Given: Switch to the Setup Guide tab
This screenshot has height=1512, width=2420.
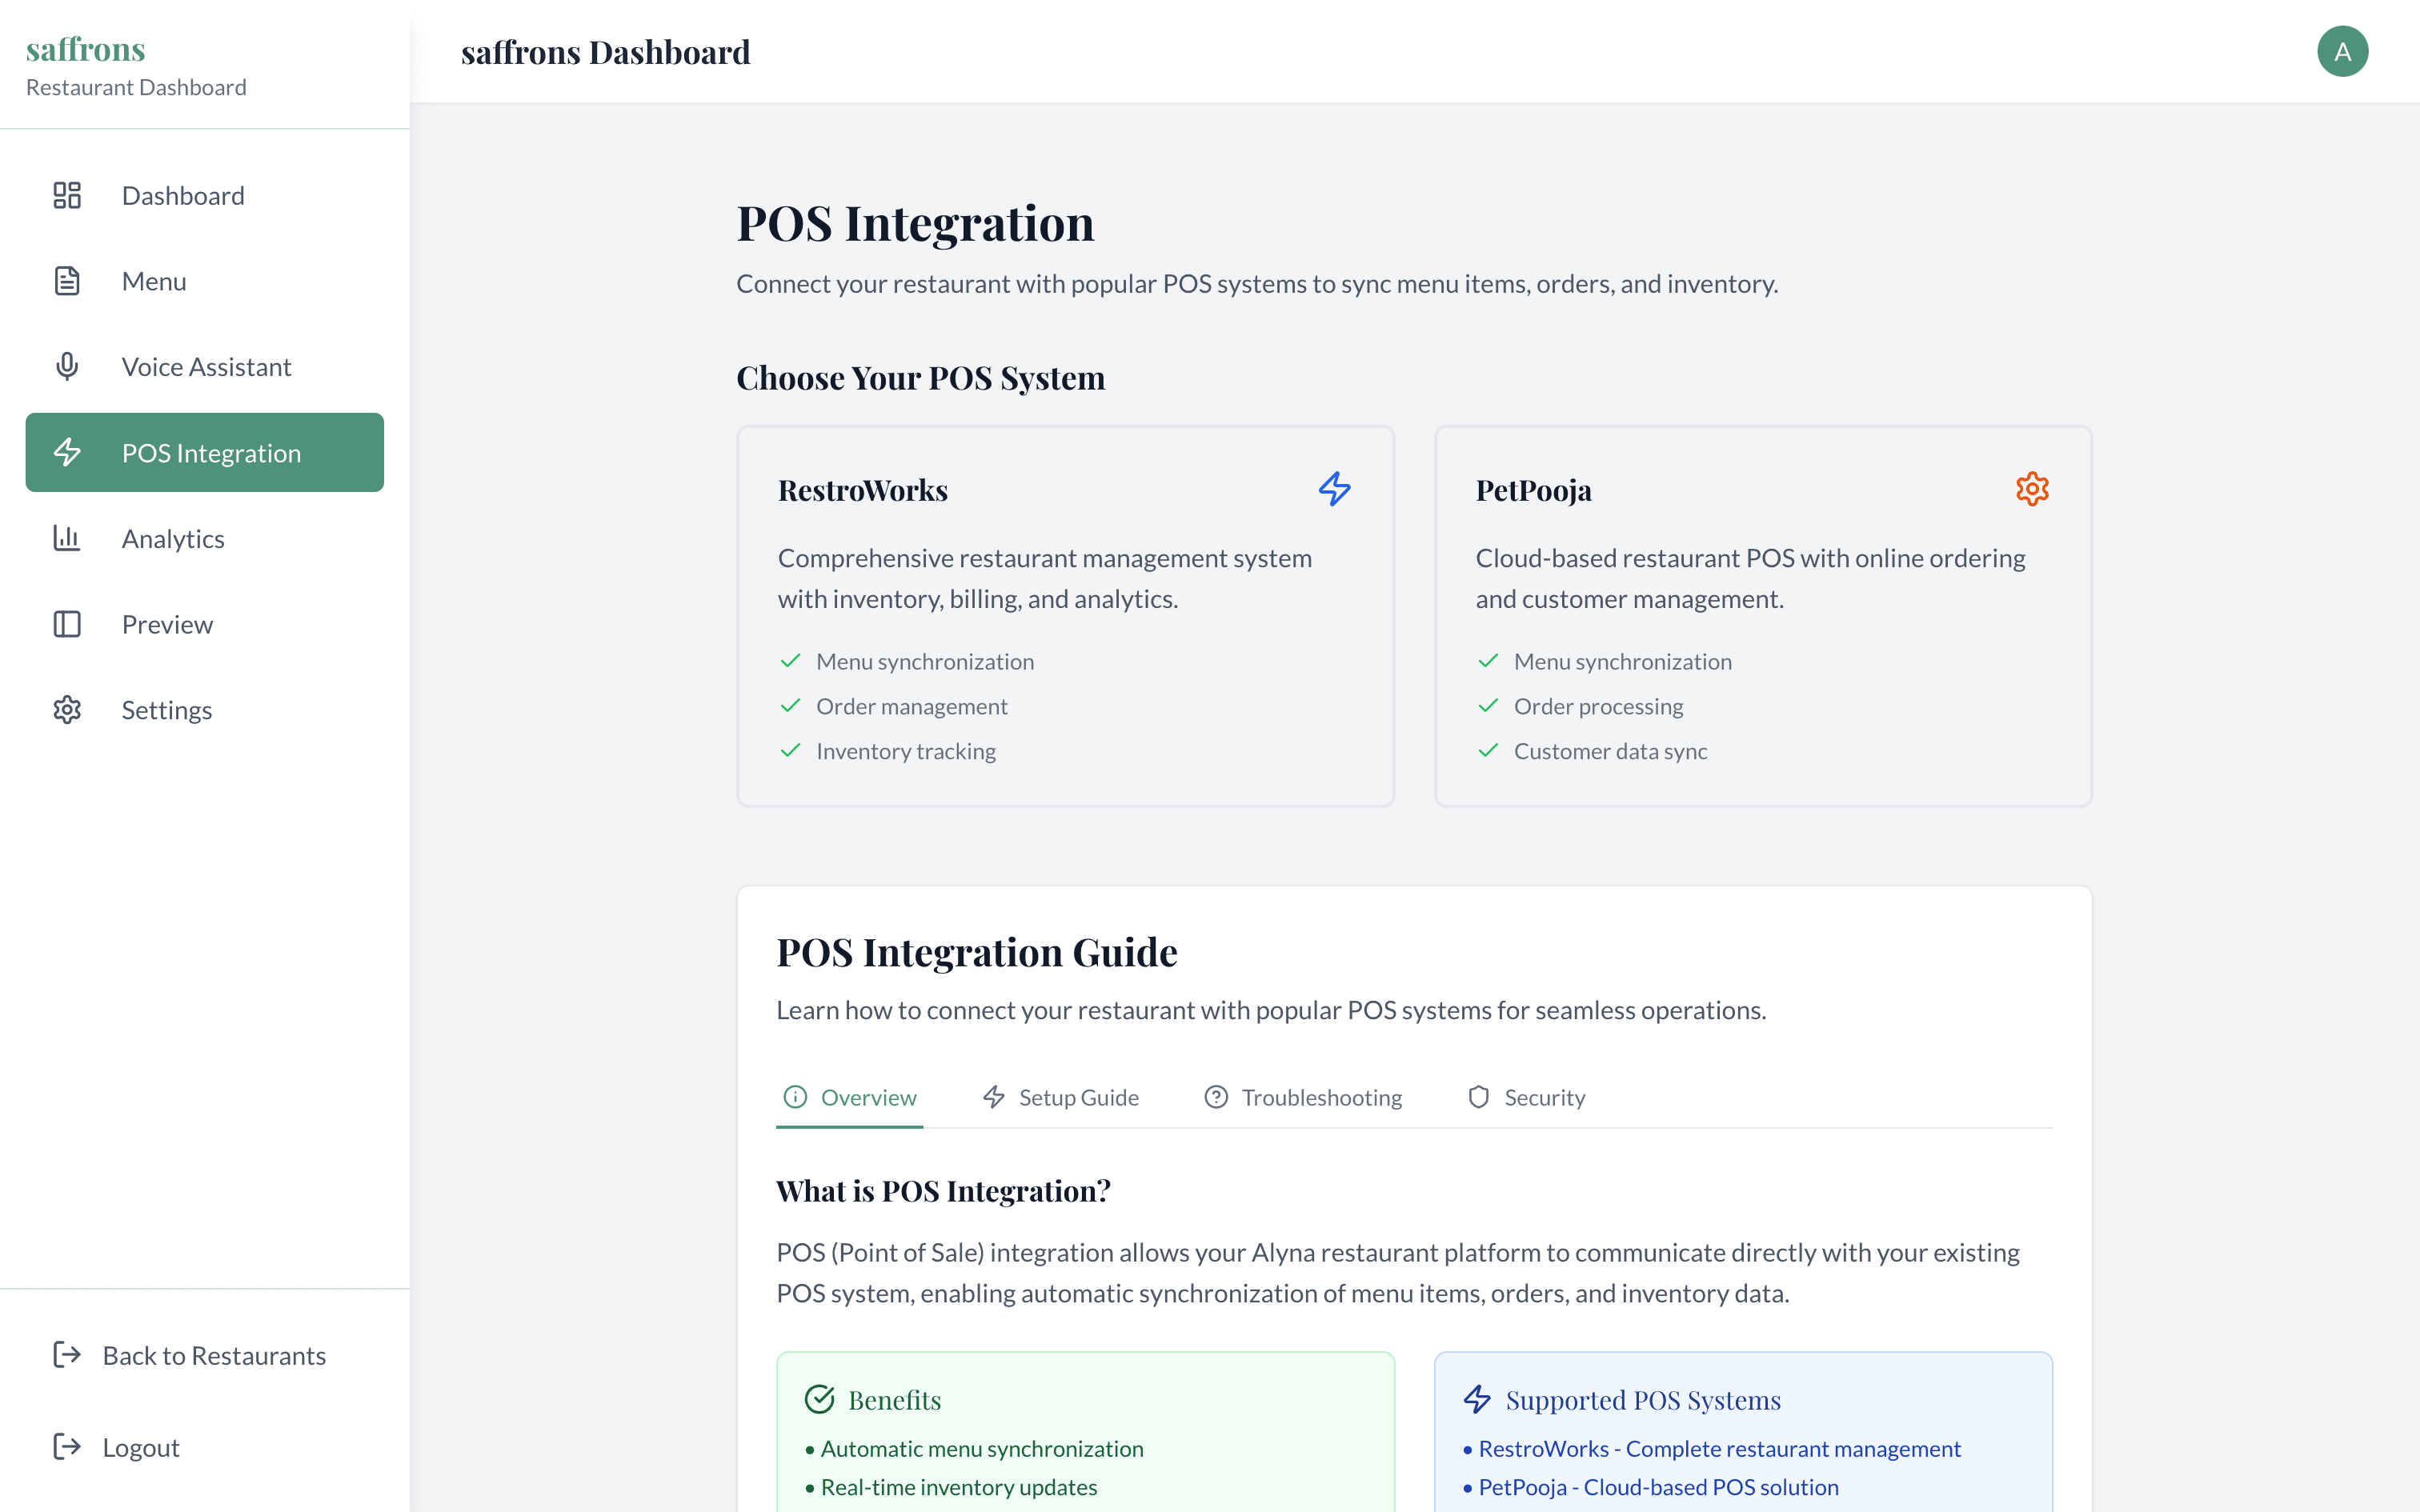Looking at the screenshot, I should coord(1061,1097).
